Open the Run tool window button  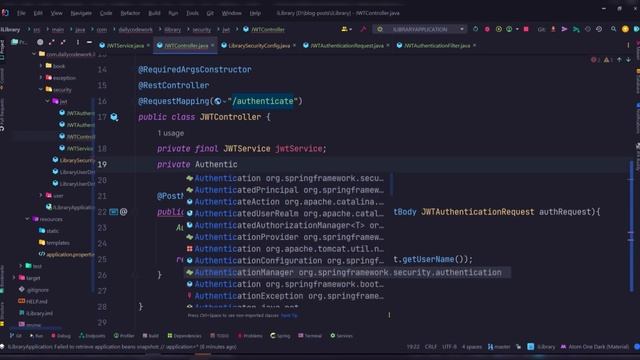tap(36, 336)
